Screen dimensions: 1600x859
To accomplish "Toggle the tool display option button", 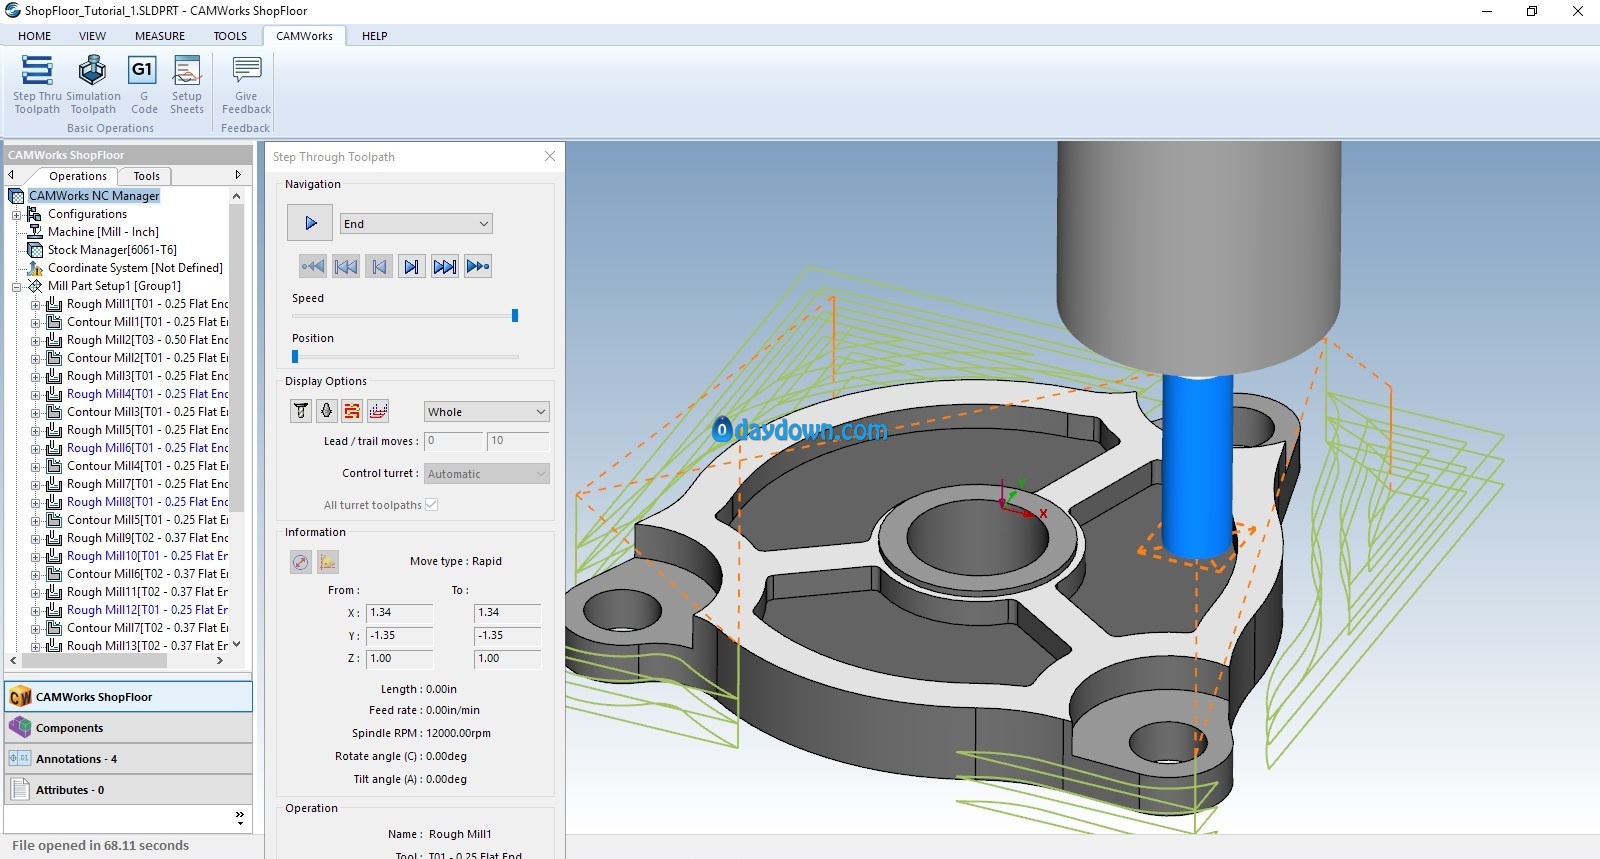I will tap(301, 411).
